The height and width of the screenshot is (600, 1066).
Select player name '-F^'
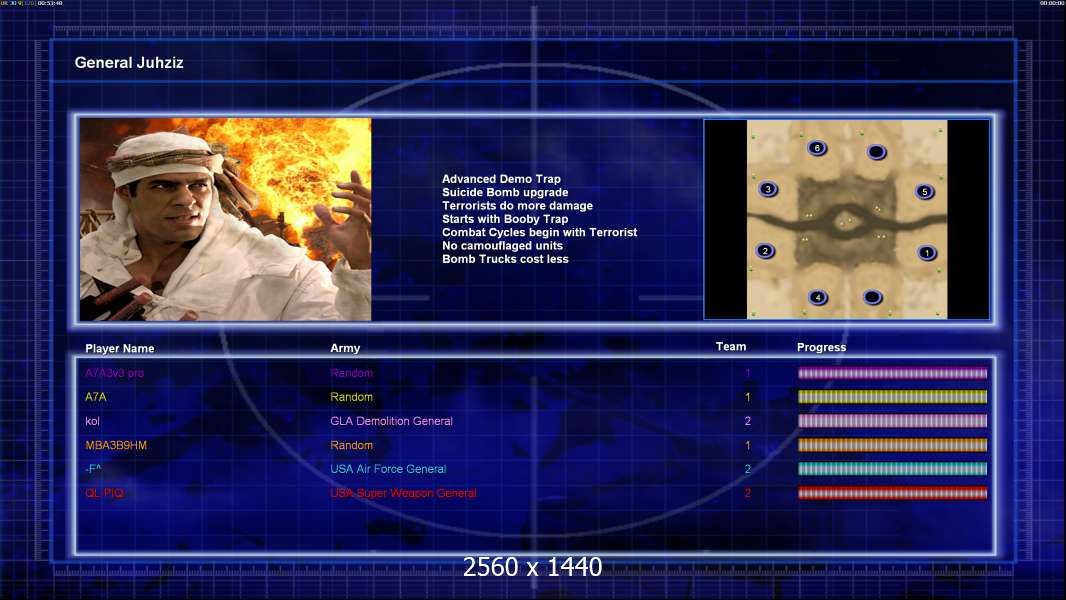[94, 469]
